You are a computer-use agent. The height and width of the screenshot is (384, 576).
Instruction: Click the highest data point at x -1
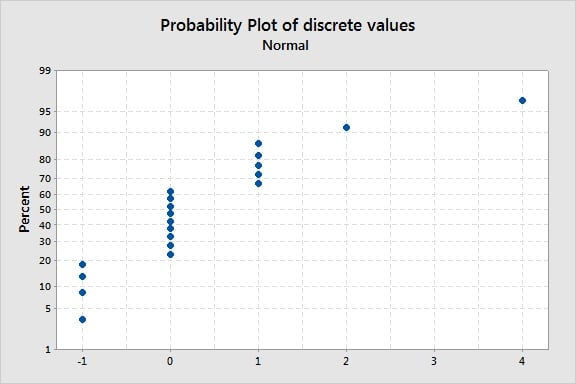click(x=82, y=264)
